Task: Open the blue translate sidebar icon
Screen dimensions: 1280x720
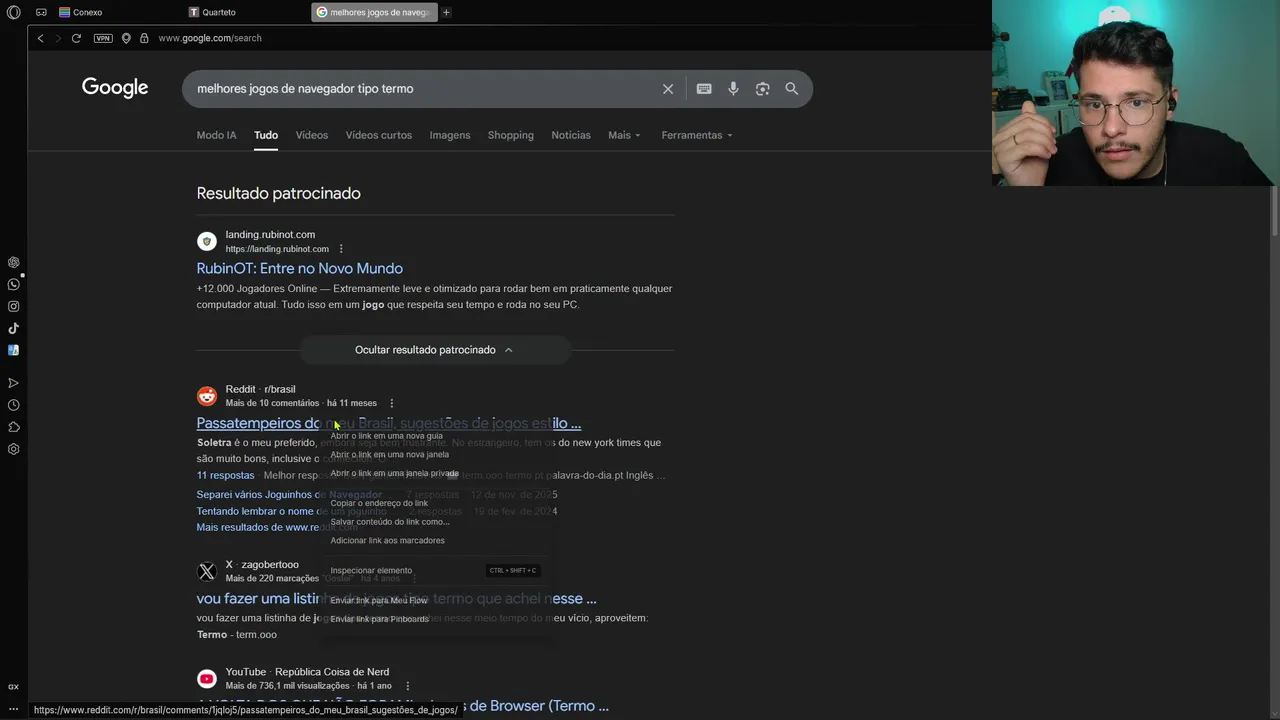Action: [13, 350]
